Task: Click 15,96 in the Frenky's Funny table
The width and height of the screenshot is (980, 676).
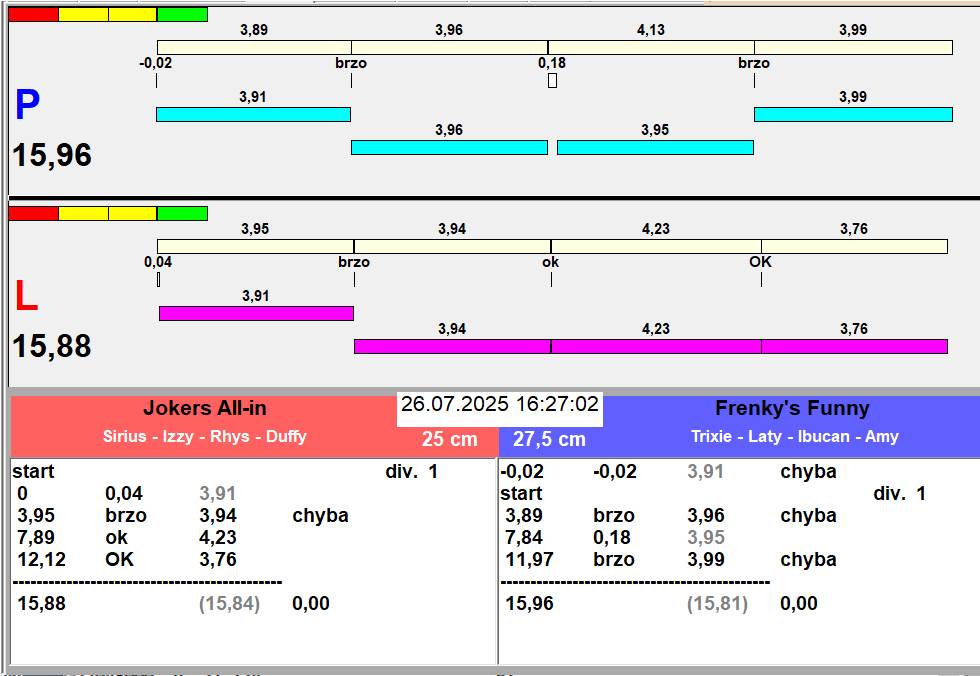Action: (x=529, y=604)
